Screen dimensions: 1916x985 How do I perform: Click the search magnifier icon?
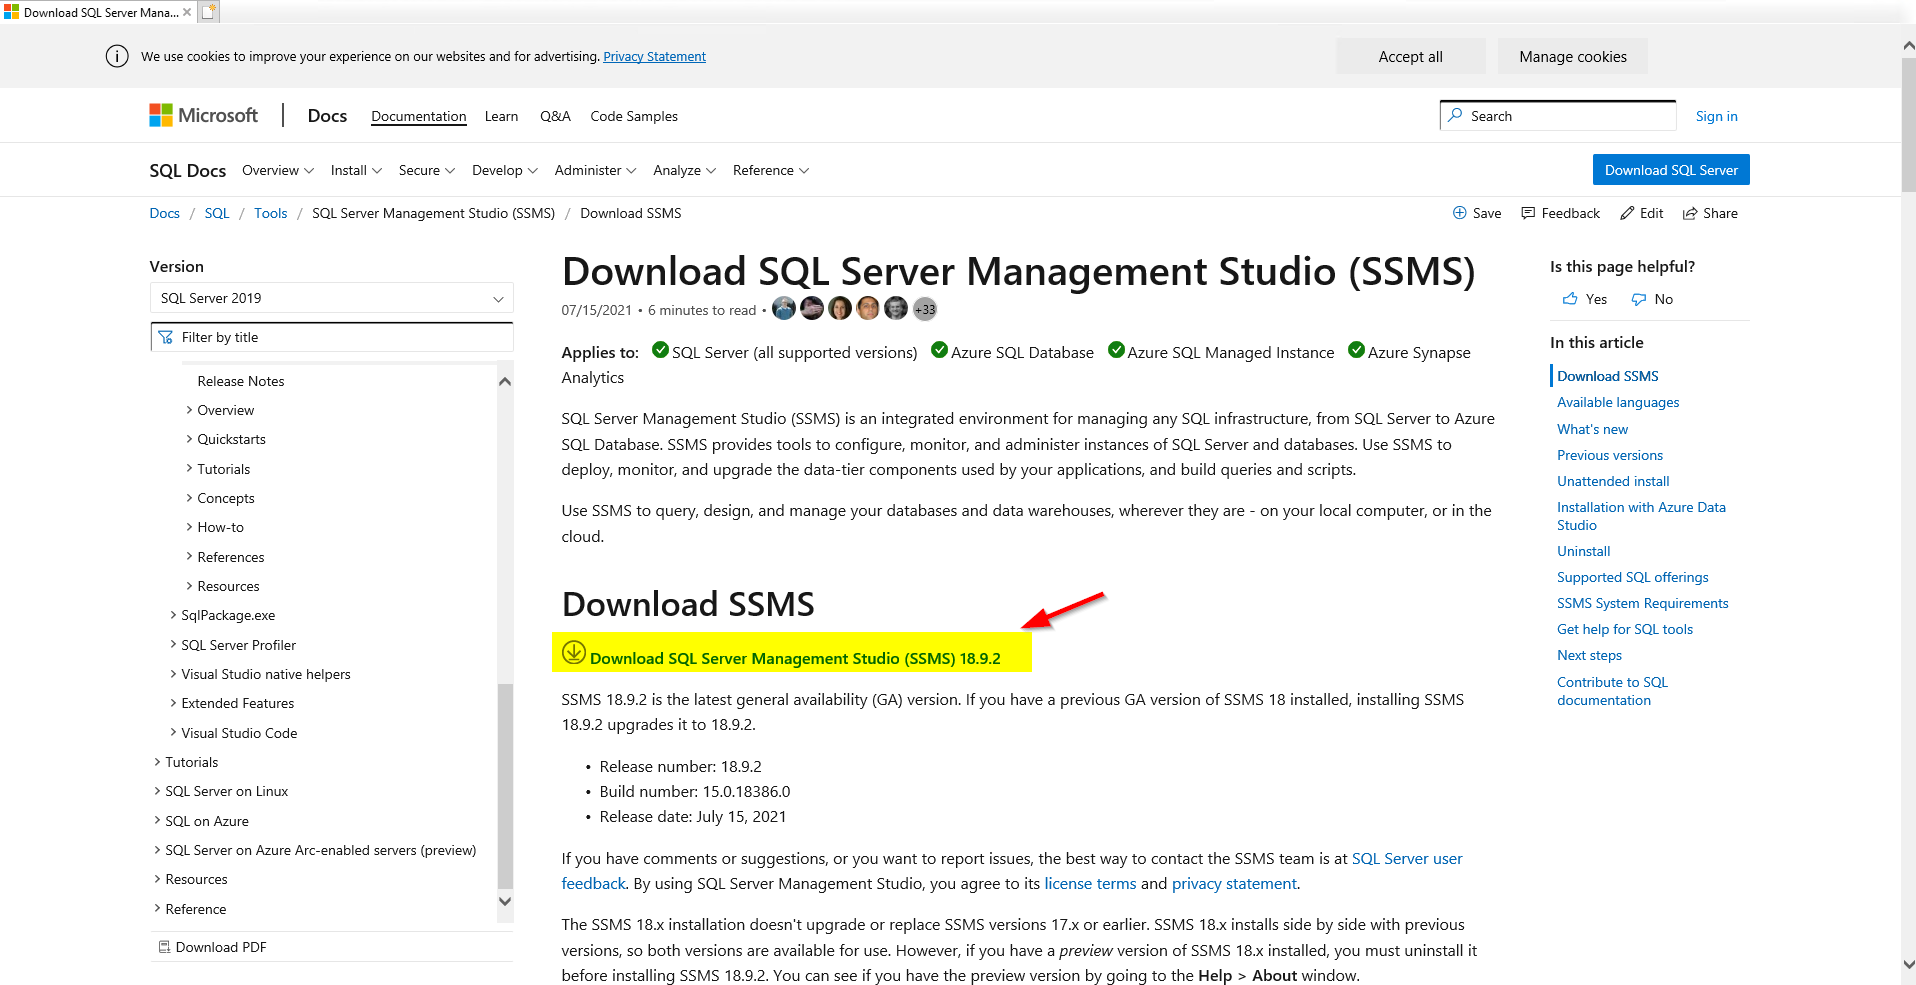pyautogui.click(x=1456, y=116)
